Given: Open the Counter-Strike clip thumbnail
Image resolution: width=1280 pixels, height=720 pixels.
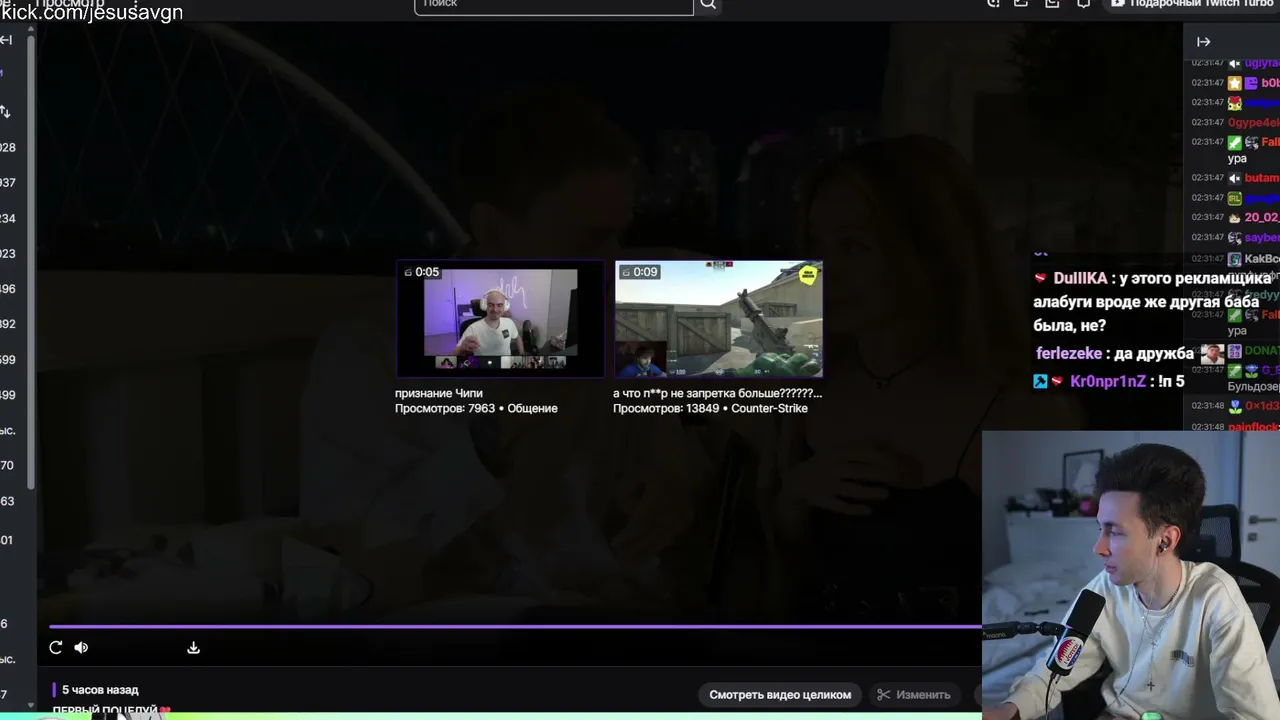Looking at the screenshot, I should [718, 319].
